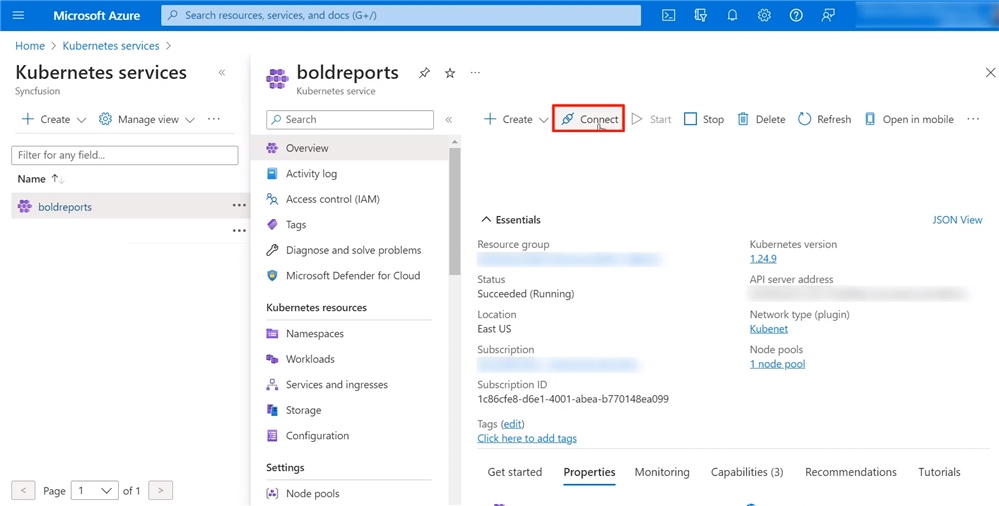This screenshot has height=506, width=999.
Task: Switch to Recommendations tab
Action: [851, 472]
